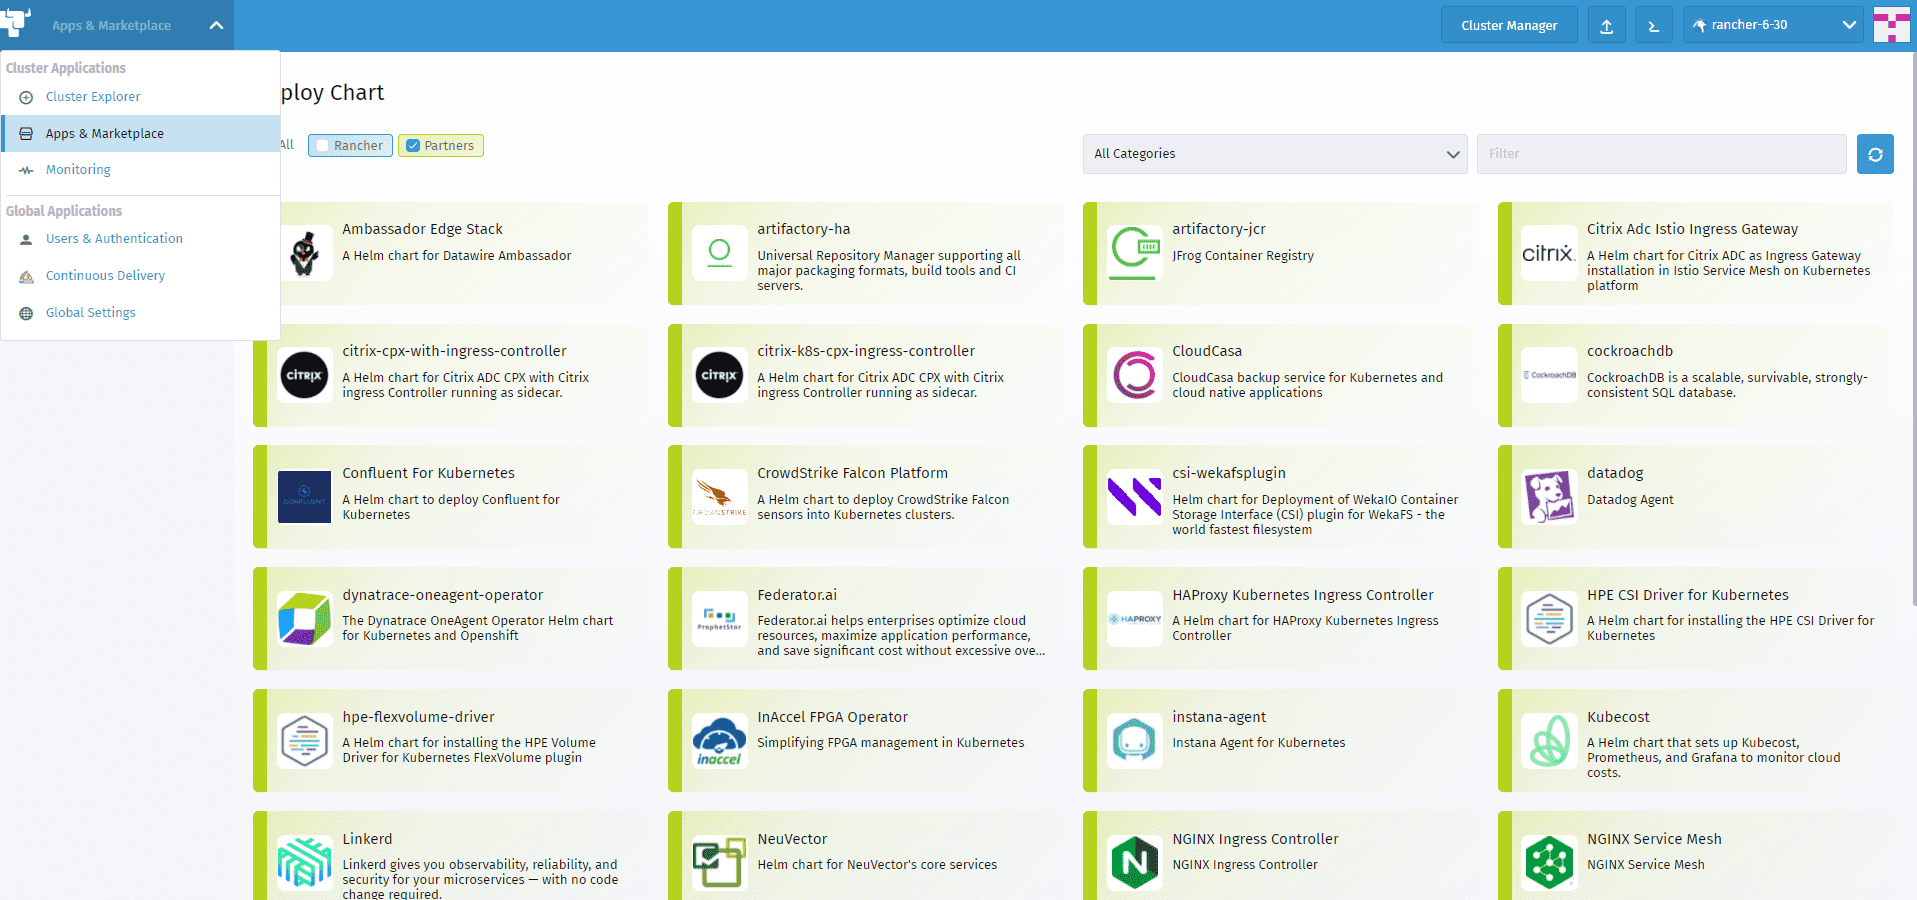Click the Global Settings globe icon
The height and width of the screenshot is (900, 1917).
26,313
